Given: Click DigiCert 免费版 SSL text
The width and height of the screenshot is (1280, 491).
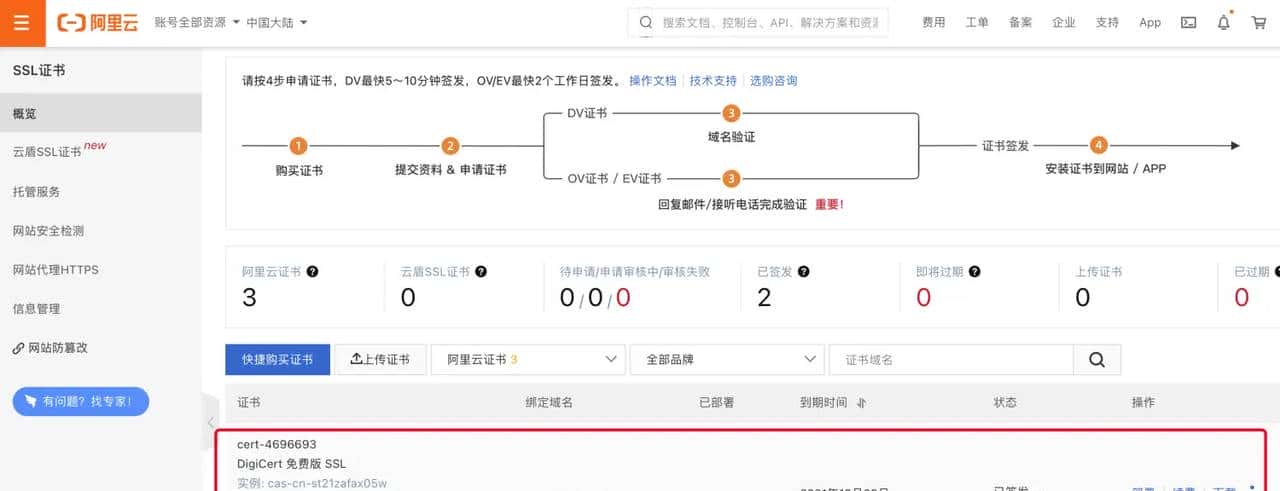Looking at the screenshot, I should (x=292, y=464).
